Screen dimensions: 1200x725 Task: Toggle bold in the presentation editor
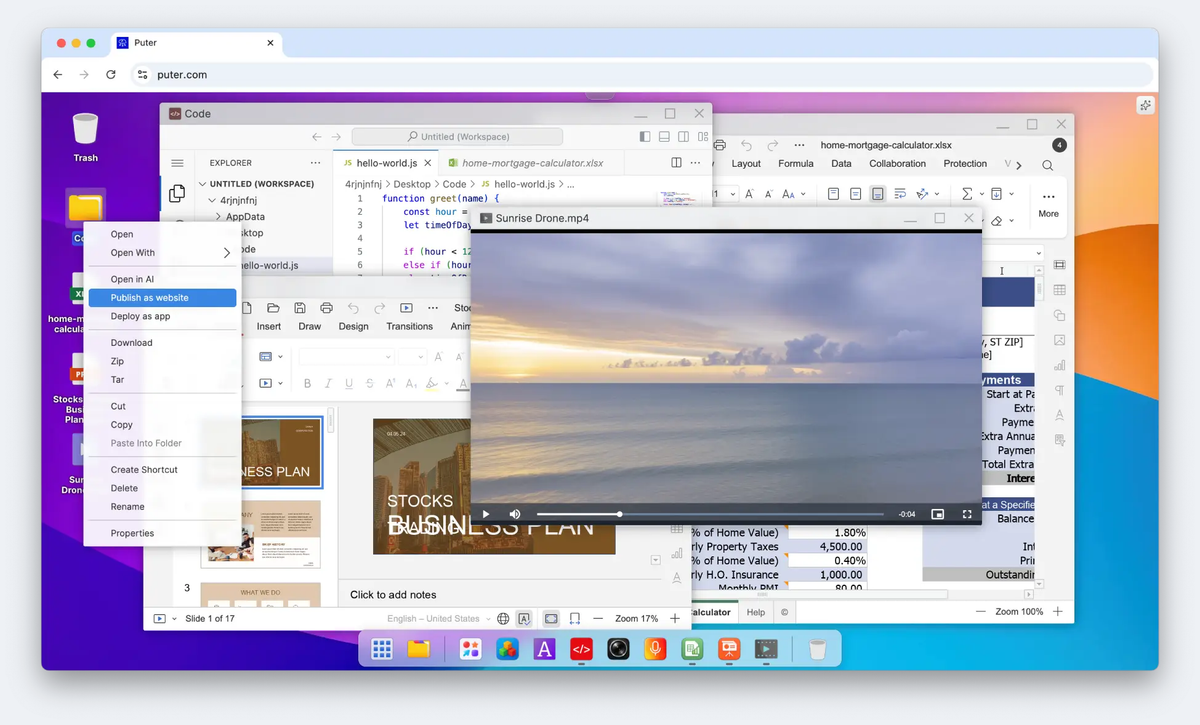(307, 383)
